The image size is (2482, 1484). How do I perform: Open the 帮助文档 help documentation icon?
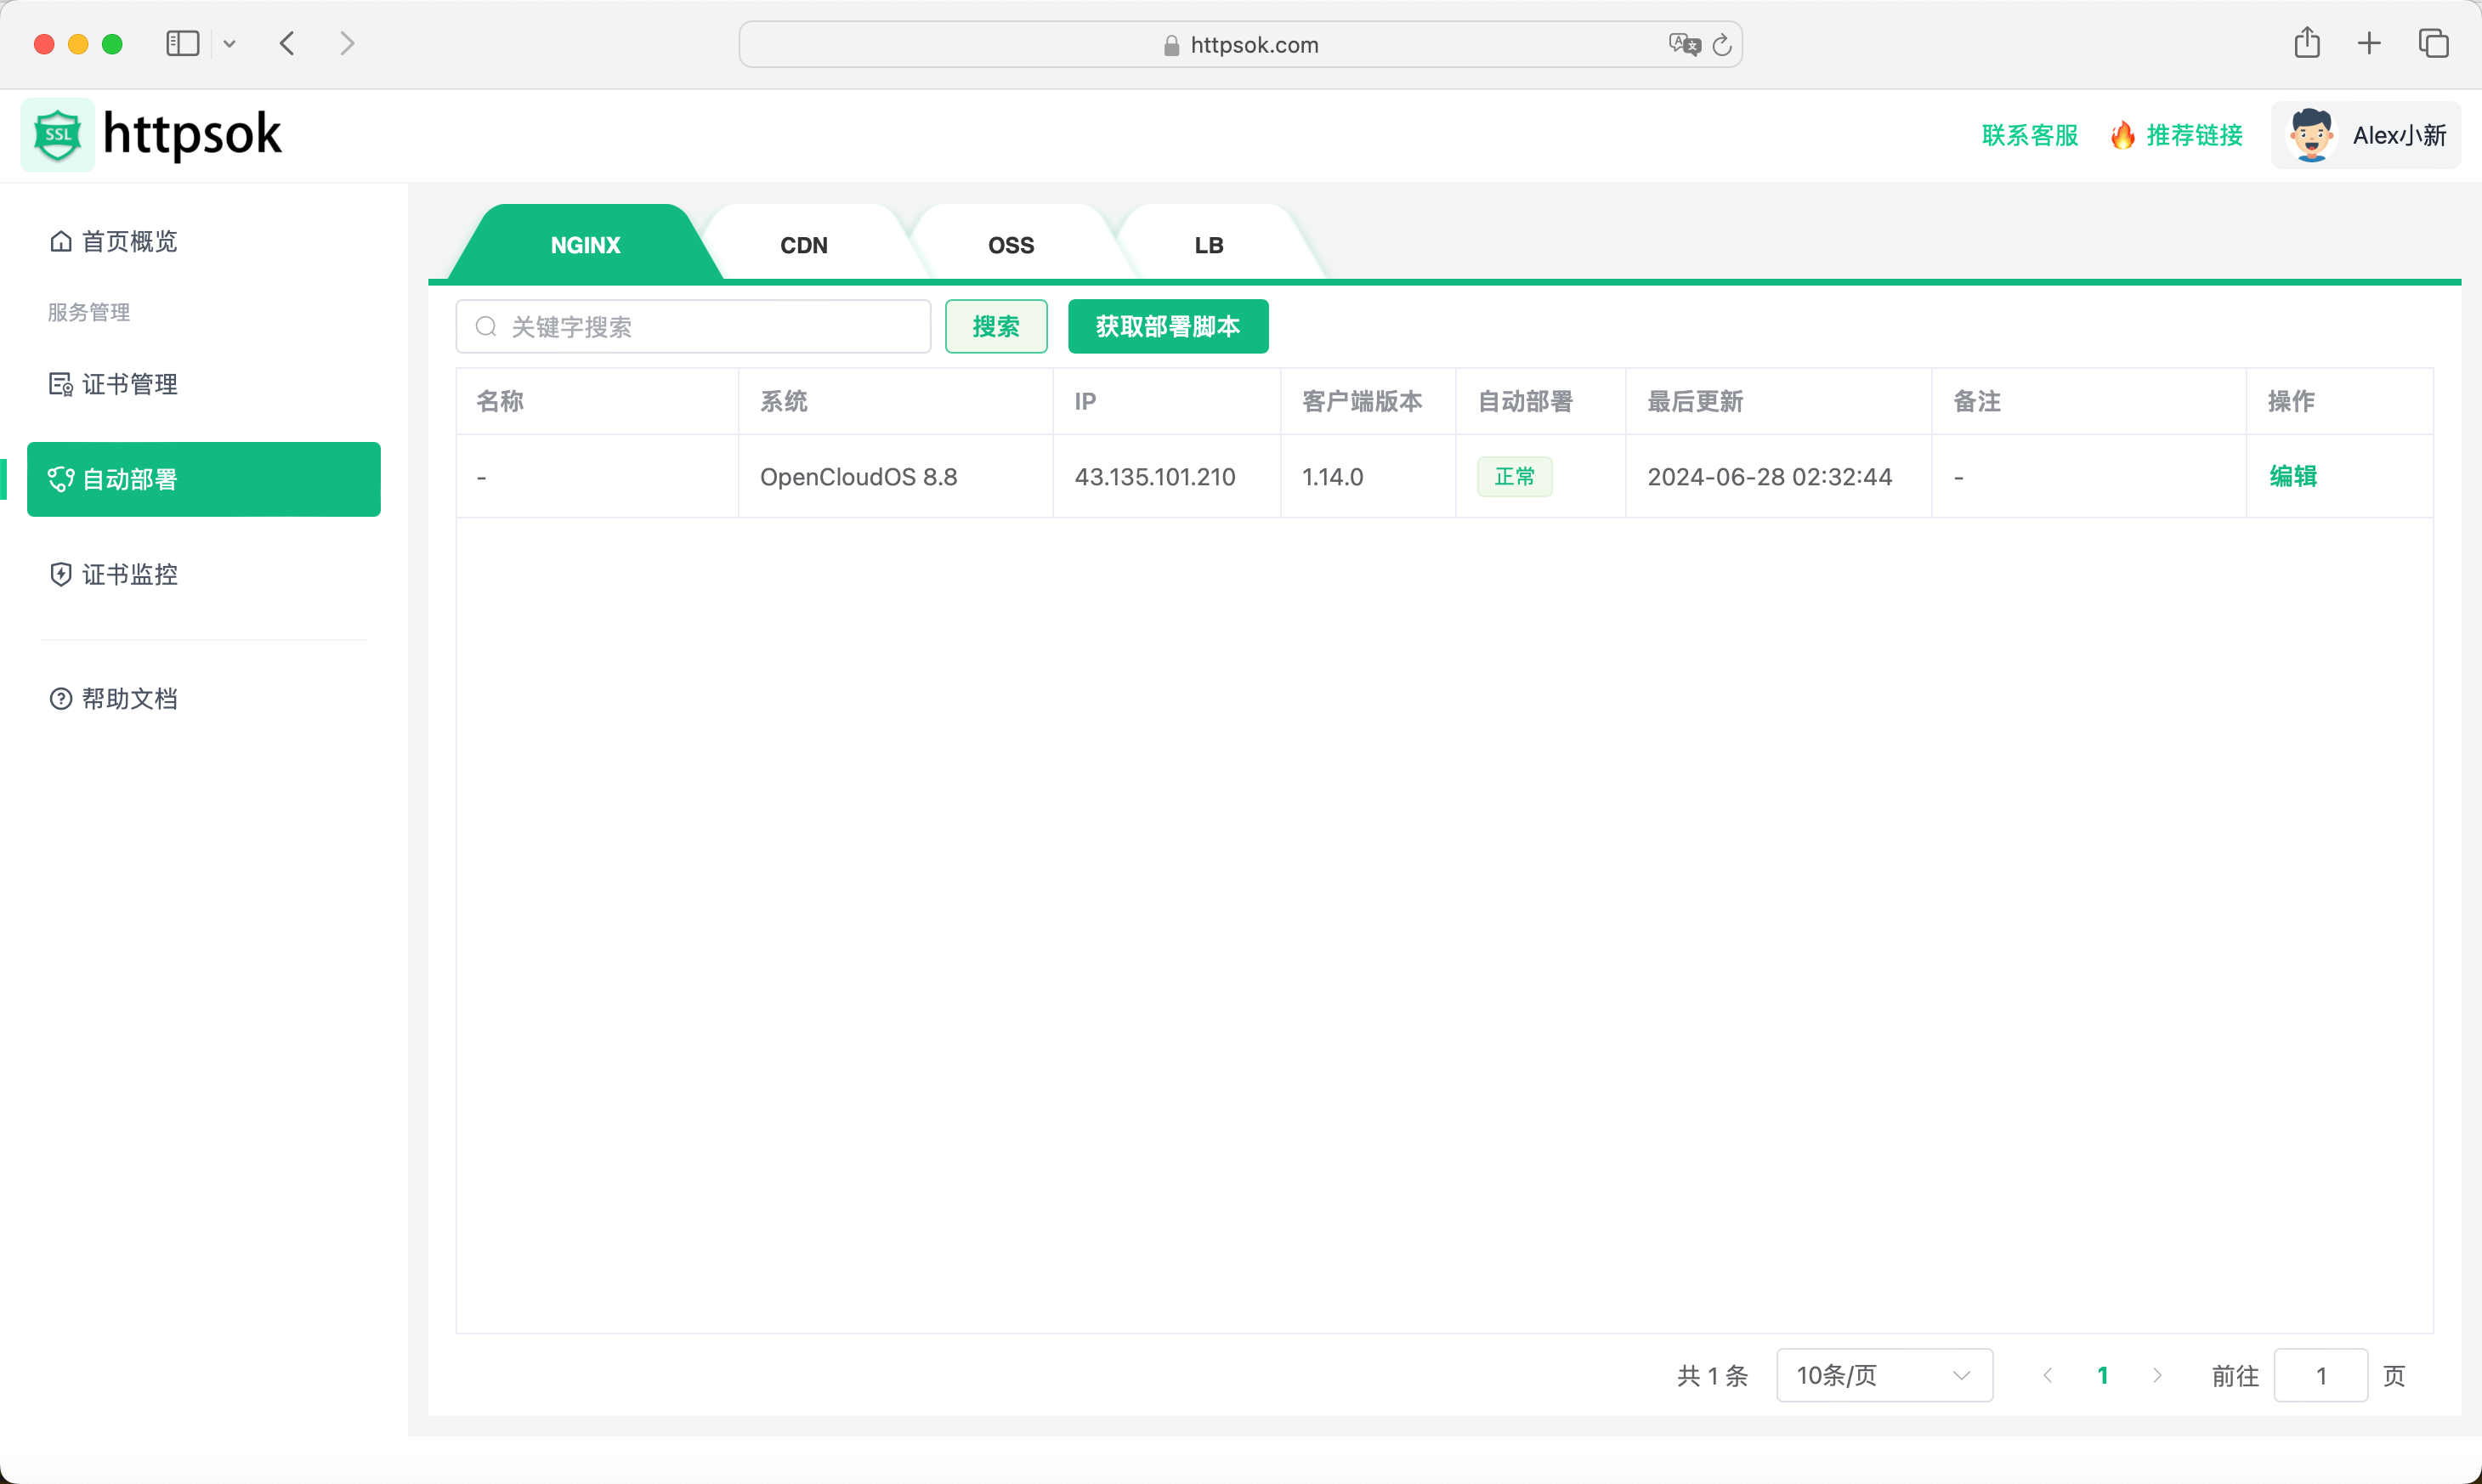pos(60,698)
